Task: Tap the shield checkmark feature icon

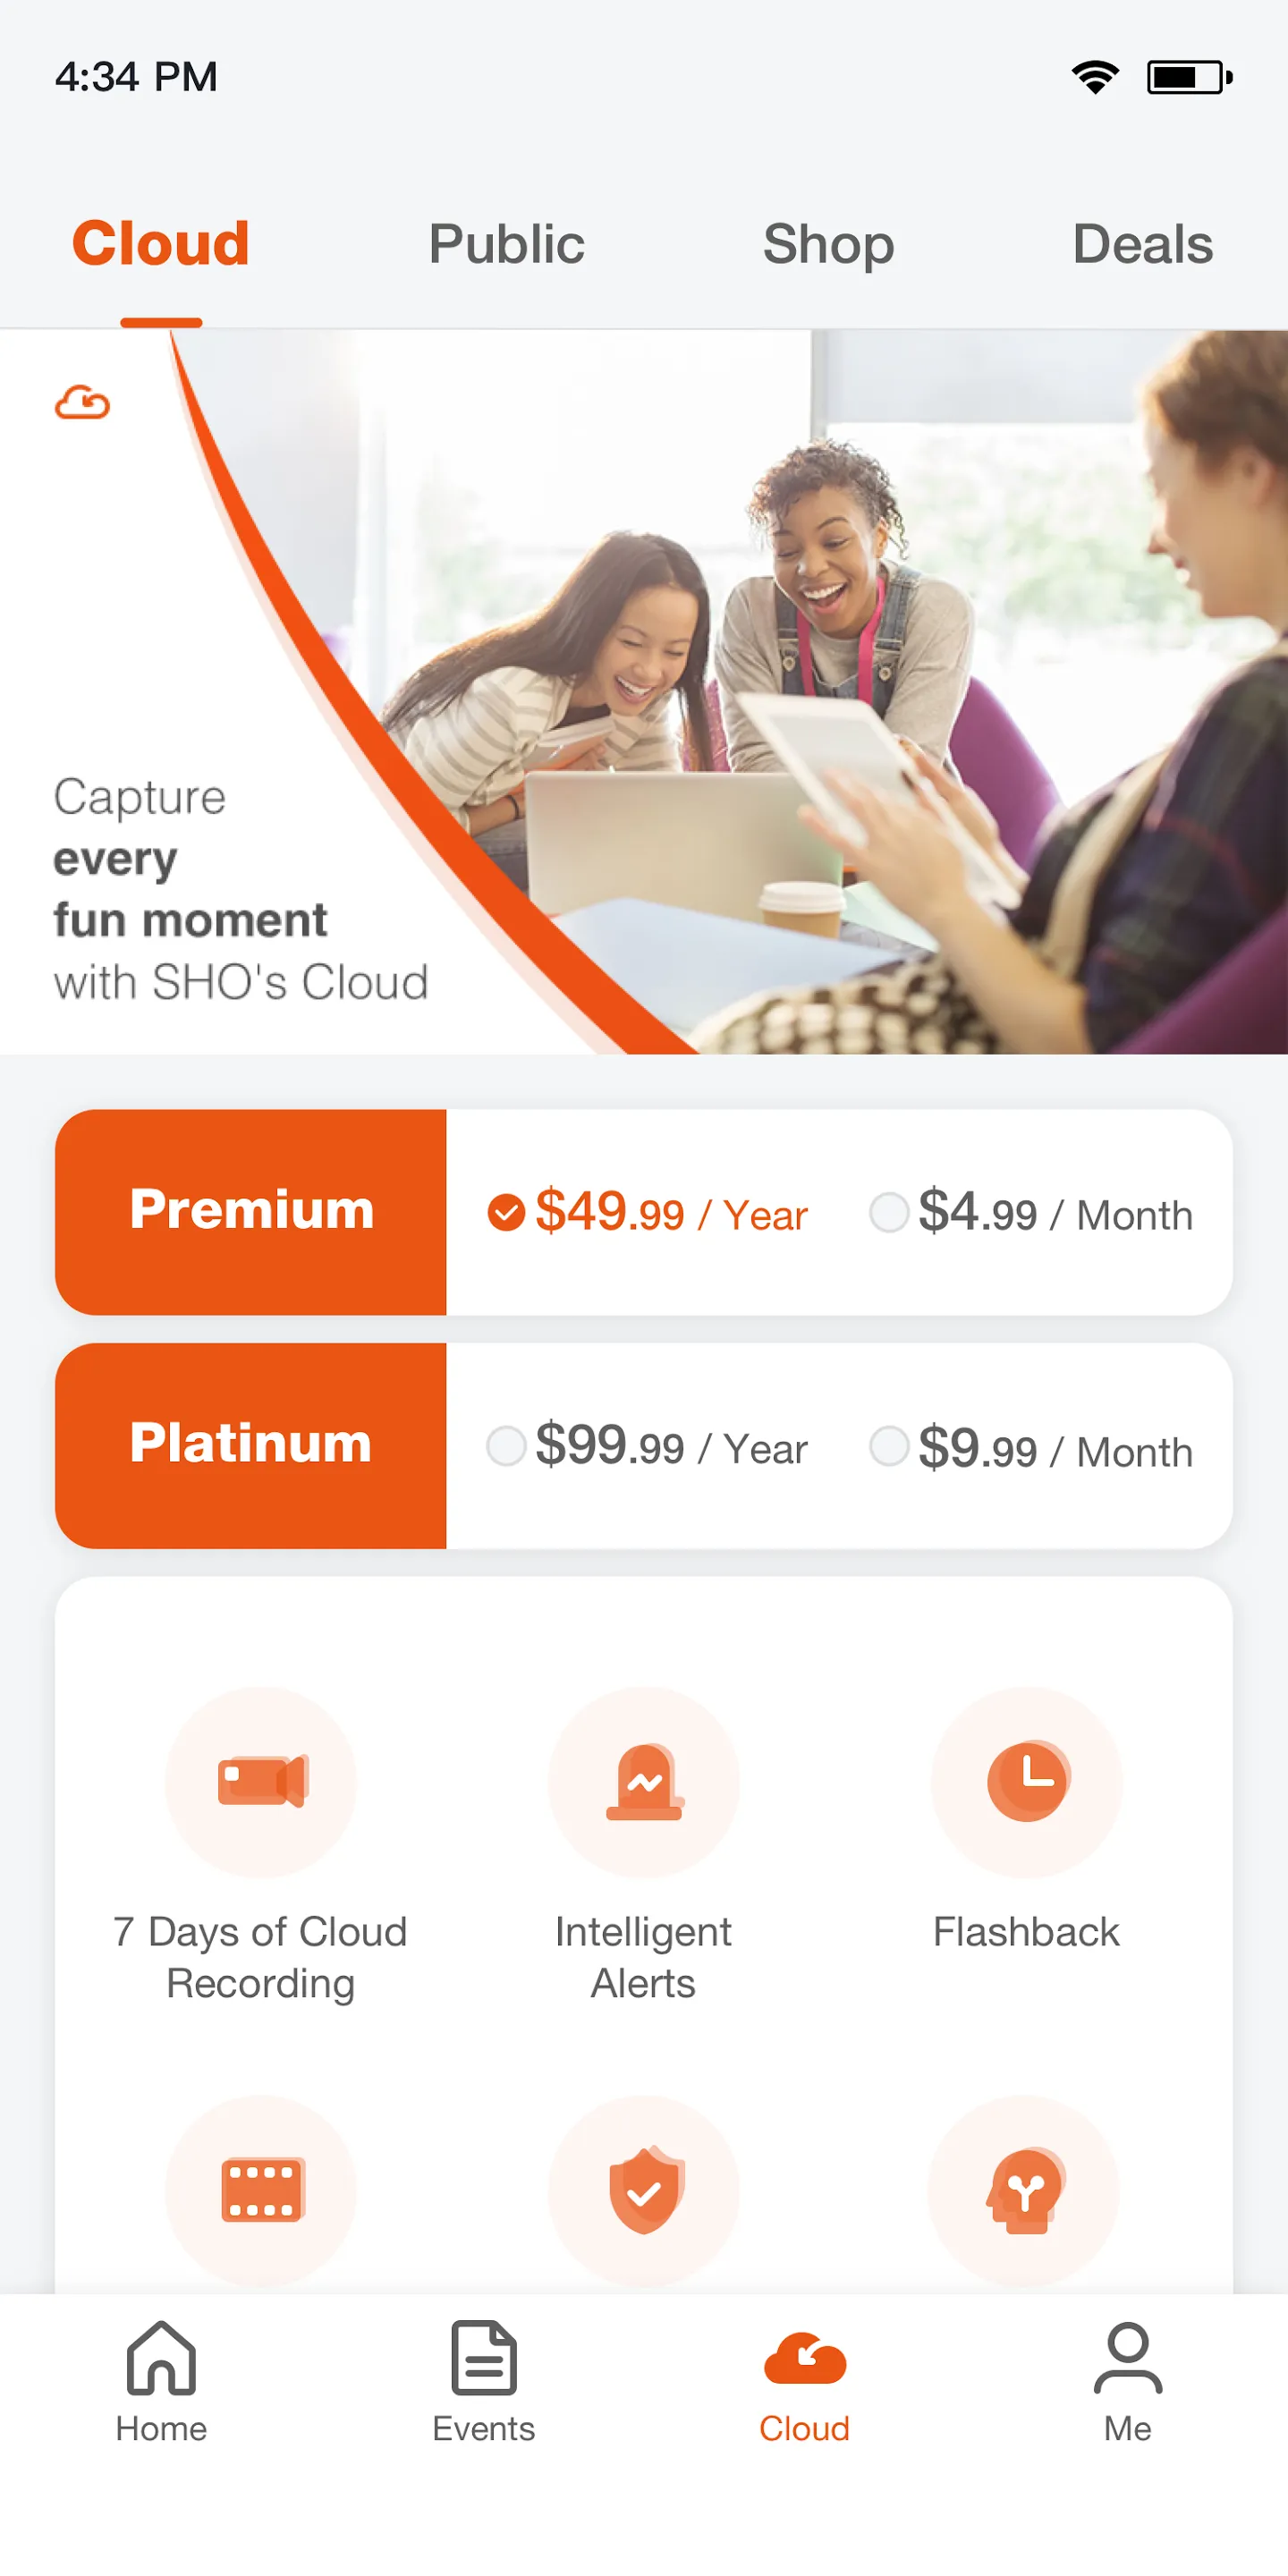Action: pyautogui.click(x=644, y=2190)
